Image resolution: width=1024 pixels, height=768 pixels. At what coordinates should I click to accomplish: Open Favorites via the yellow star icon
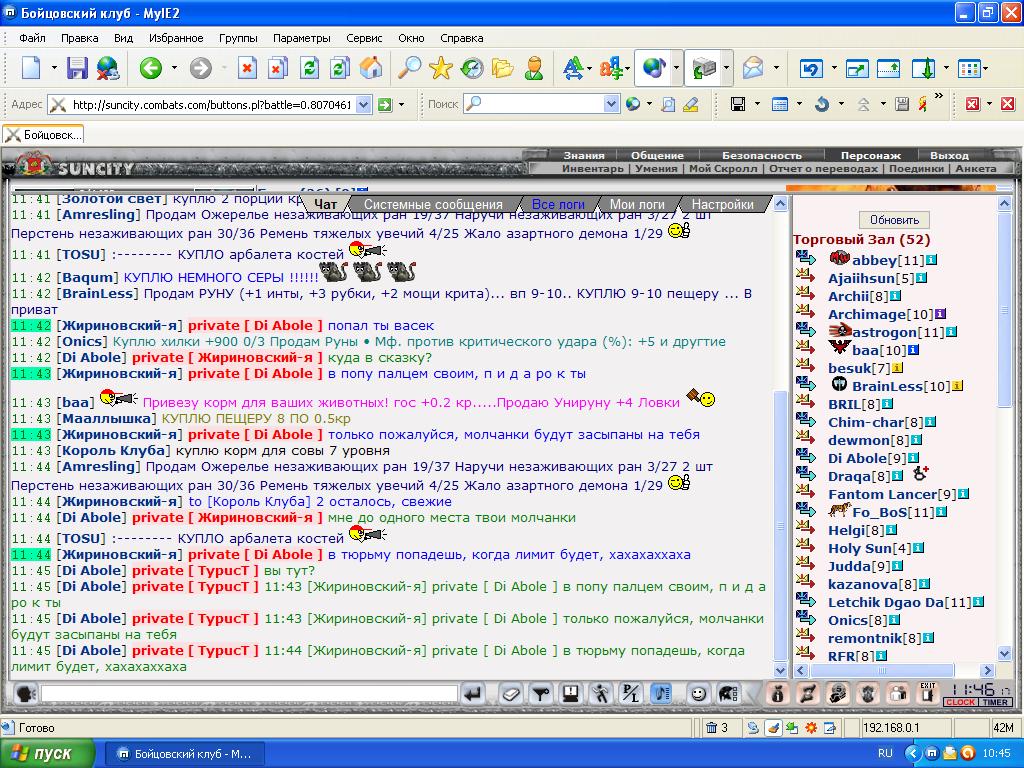click(441, 67)
